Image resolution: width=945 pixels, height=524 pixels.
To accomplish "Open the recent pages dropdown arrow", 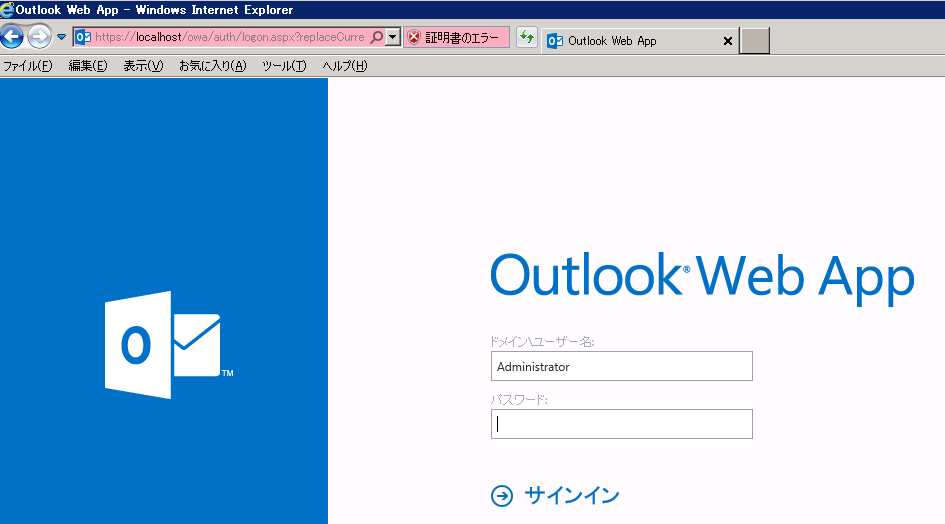I will [x=62, y=38].
